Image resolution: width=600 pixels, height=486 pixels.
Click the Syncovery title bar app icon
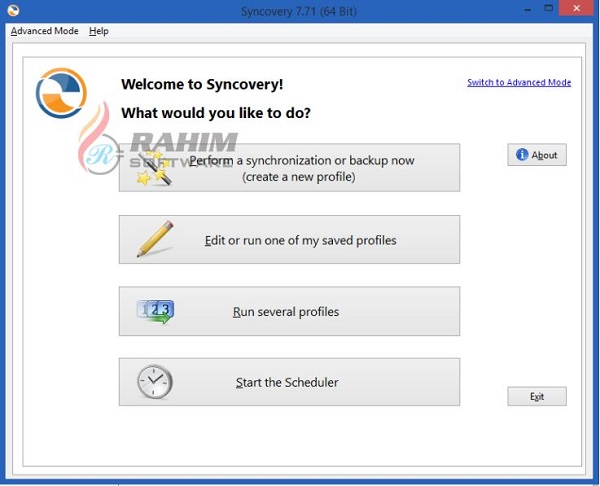(13, 10)
